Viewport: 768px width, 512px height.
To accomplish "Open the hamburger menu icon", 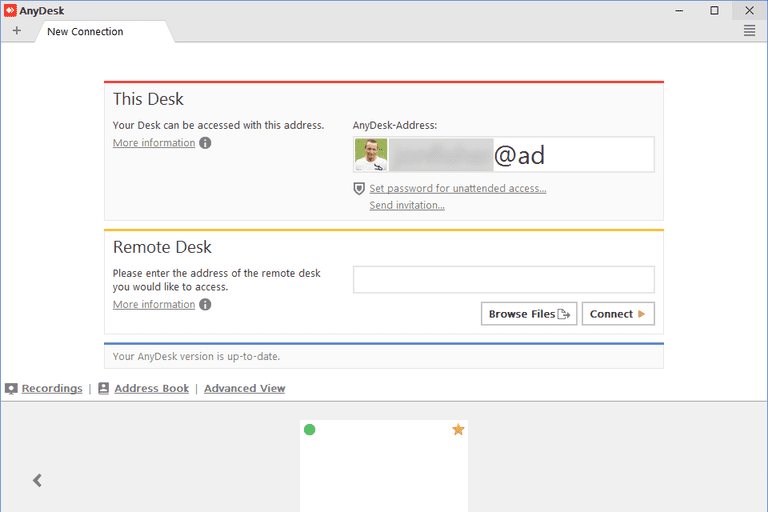I will pos(749,31).
